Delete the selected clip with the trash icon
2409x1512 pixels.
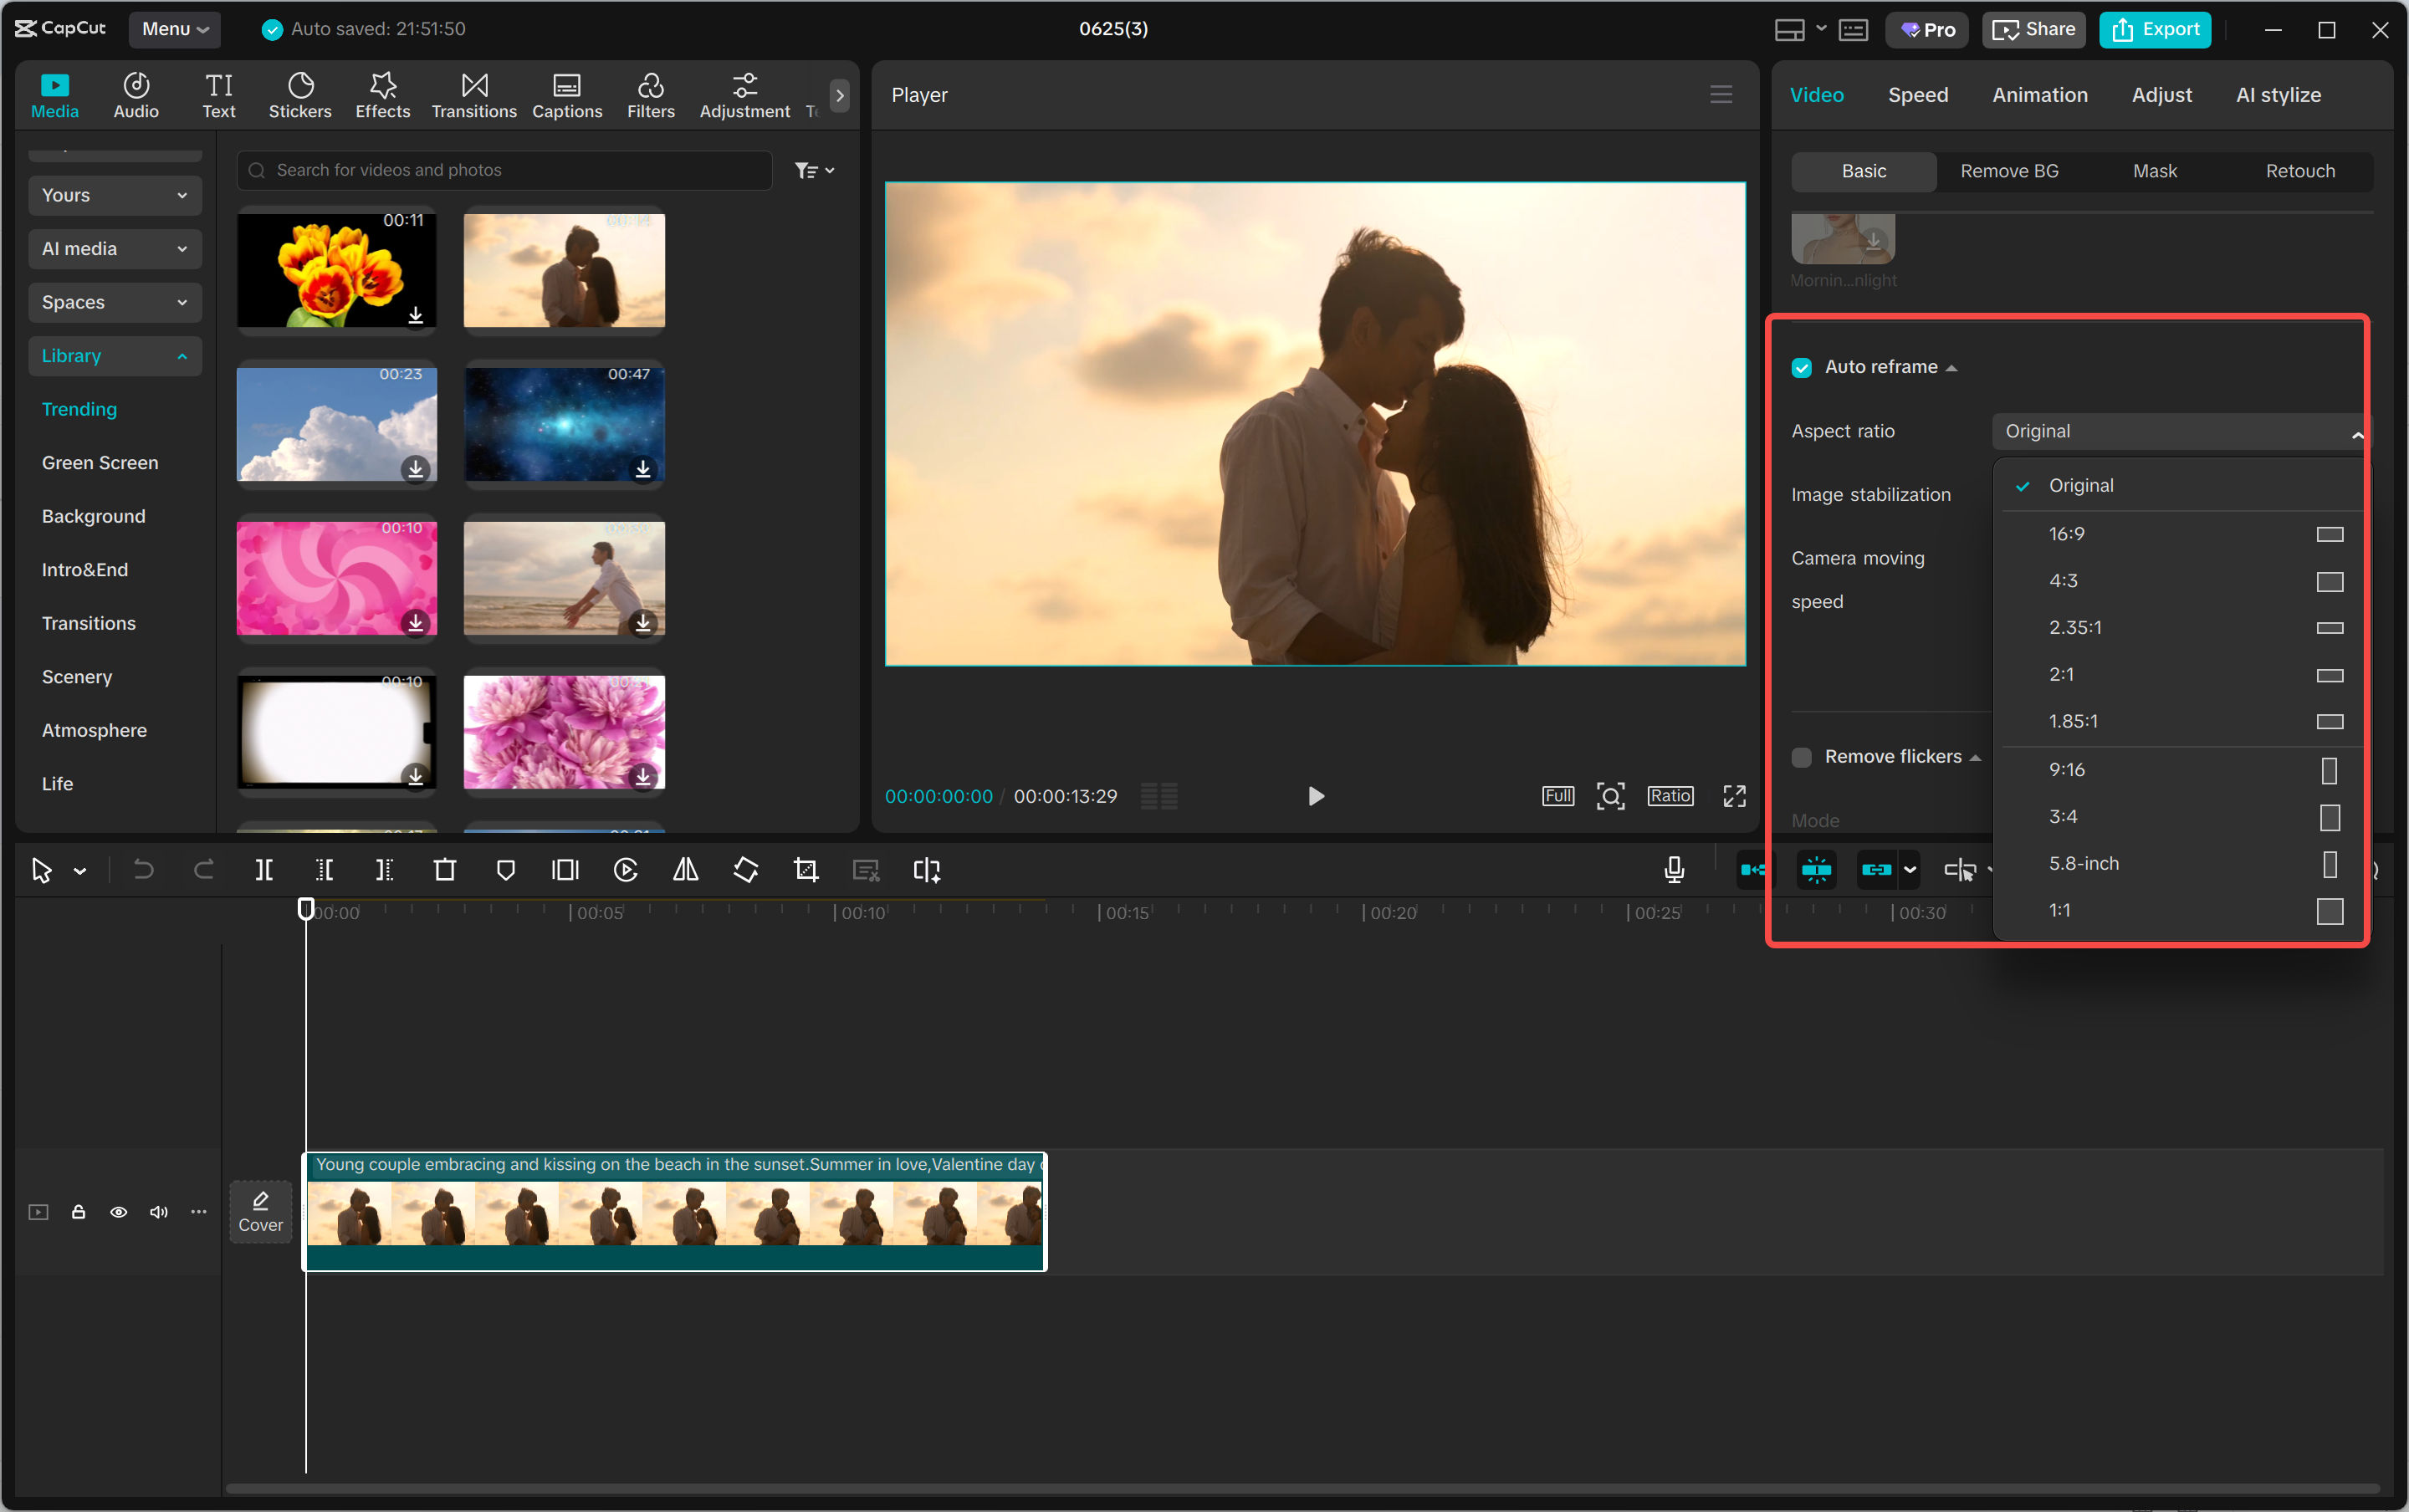click(445, 870)
